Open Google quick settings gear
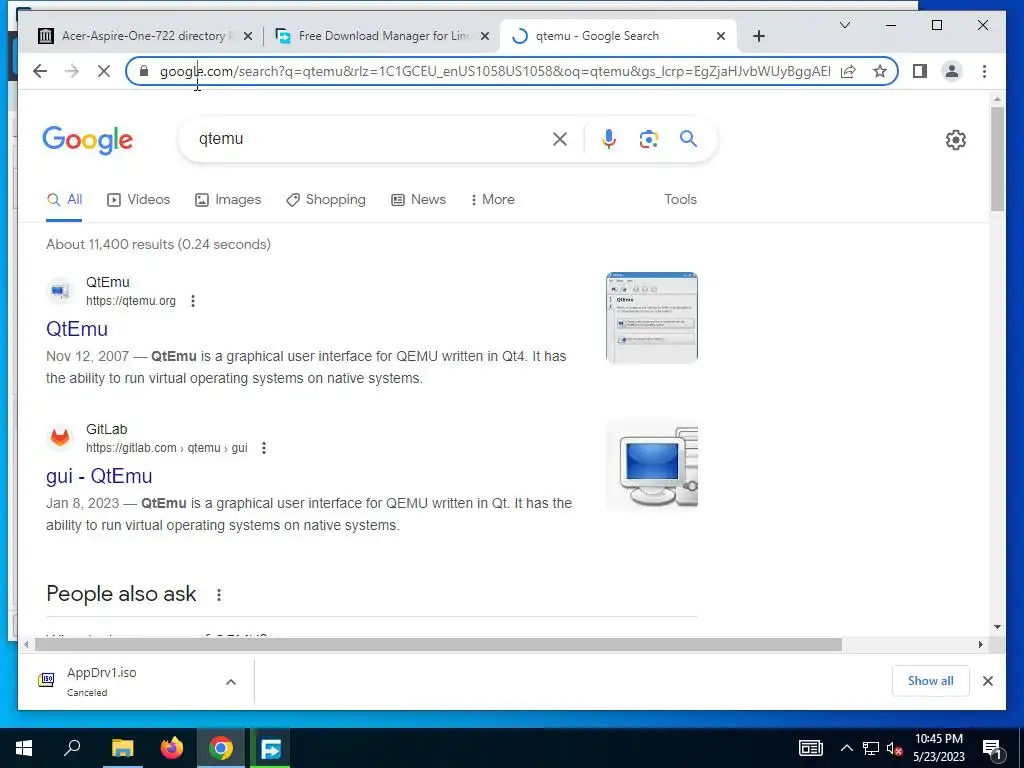Image resolution: width=1024 pixels, height=768 pixels. pyautogui.click(x=955, y=140)
